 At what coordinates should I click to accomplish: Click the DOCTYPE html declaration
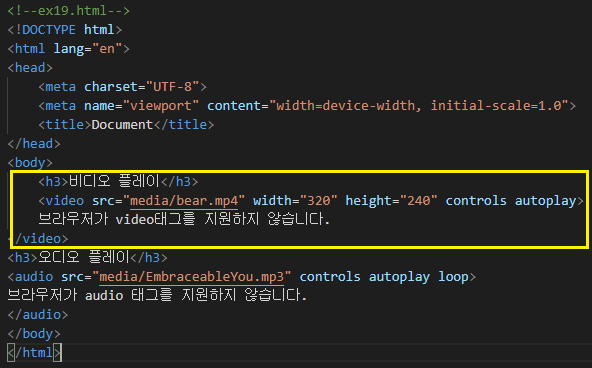pyautogui.click(x=65, y=29)
